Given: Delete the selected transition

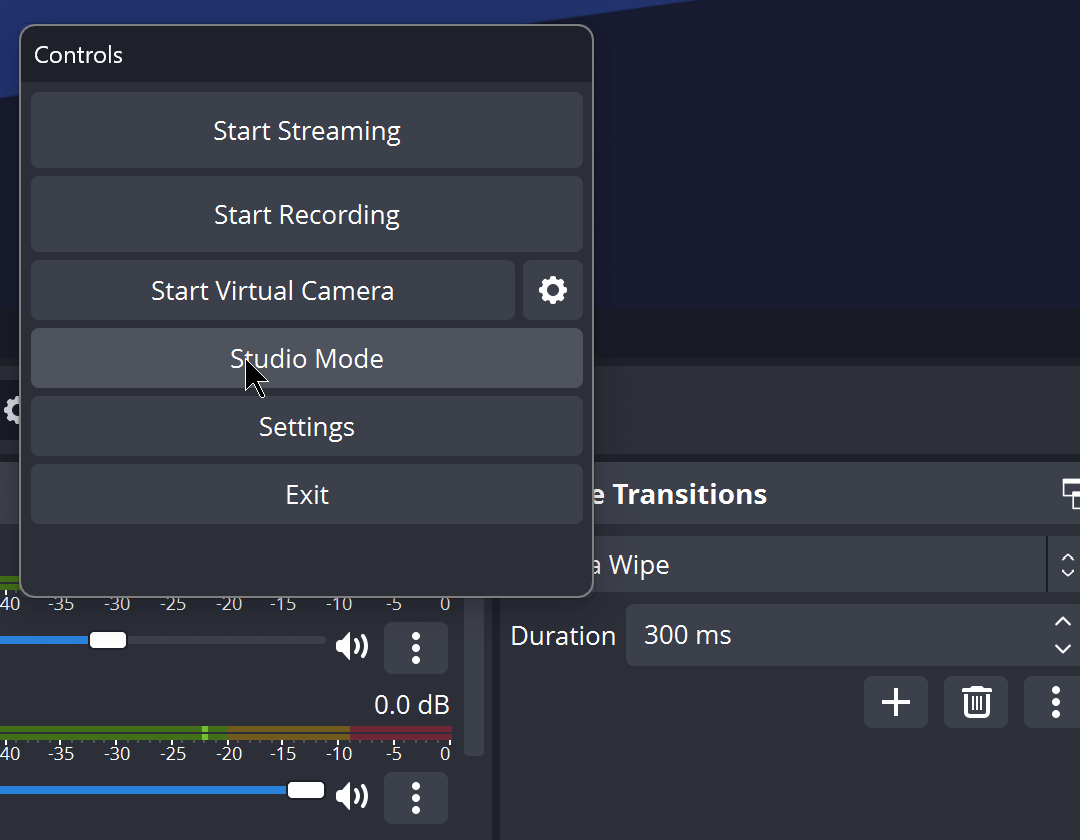Looking at the screenshot, I should pos(975,702).
